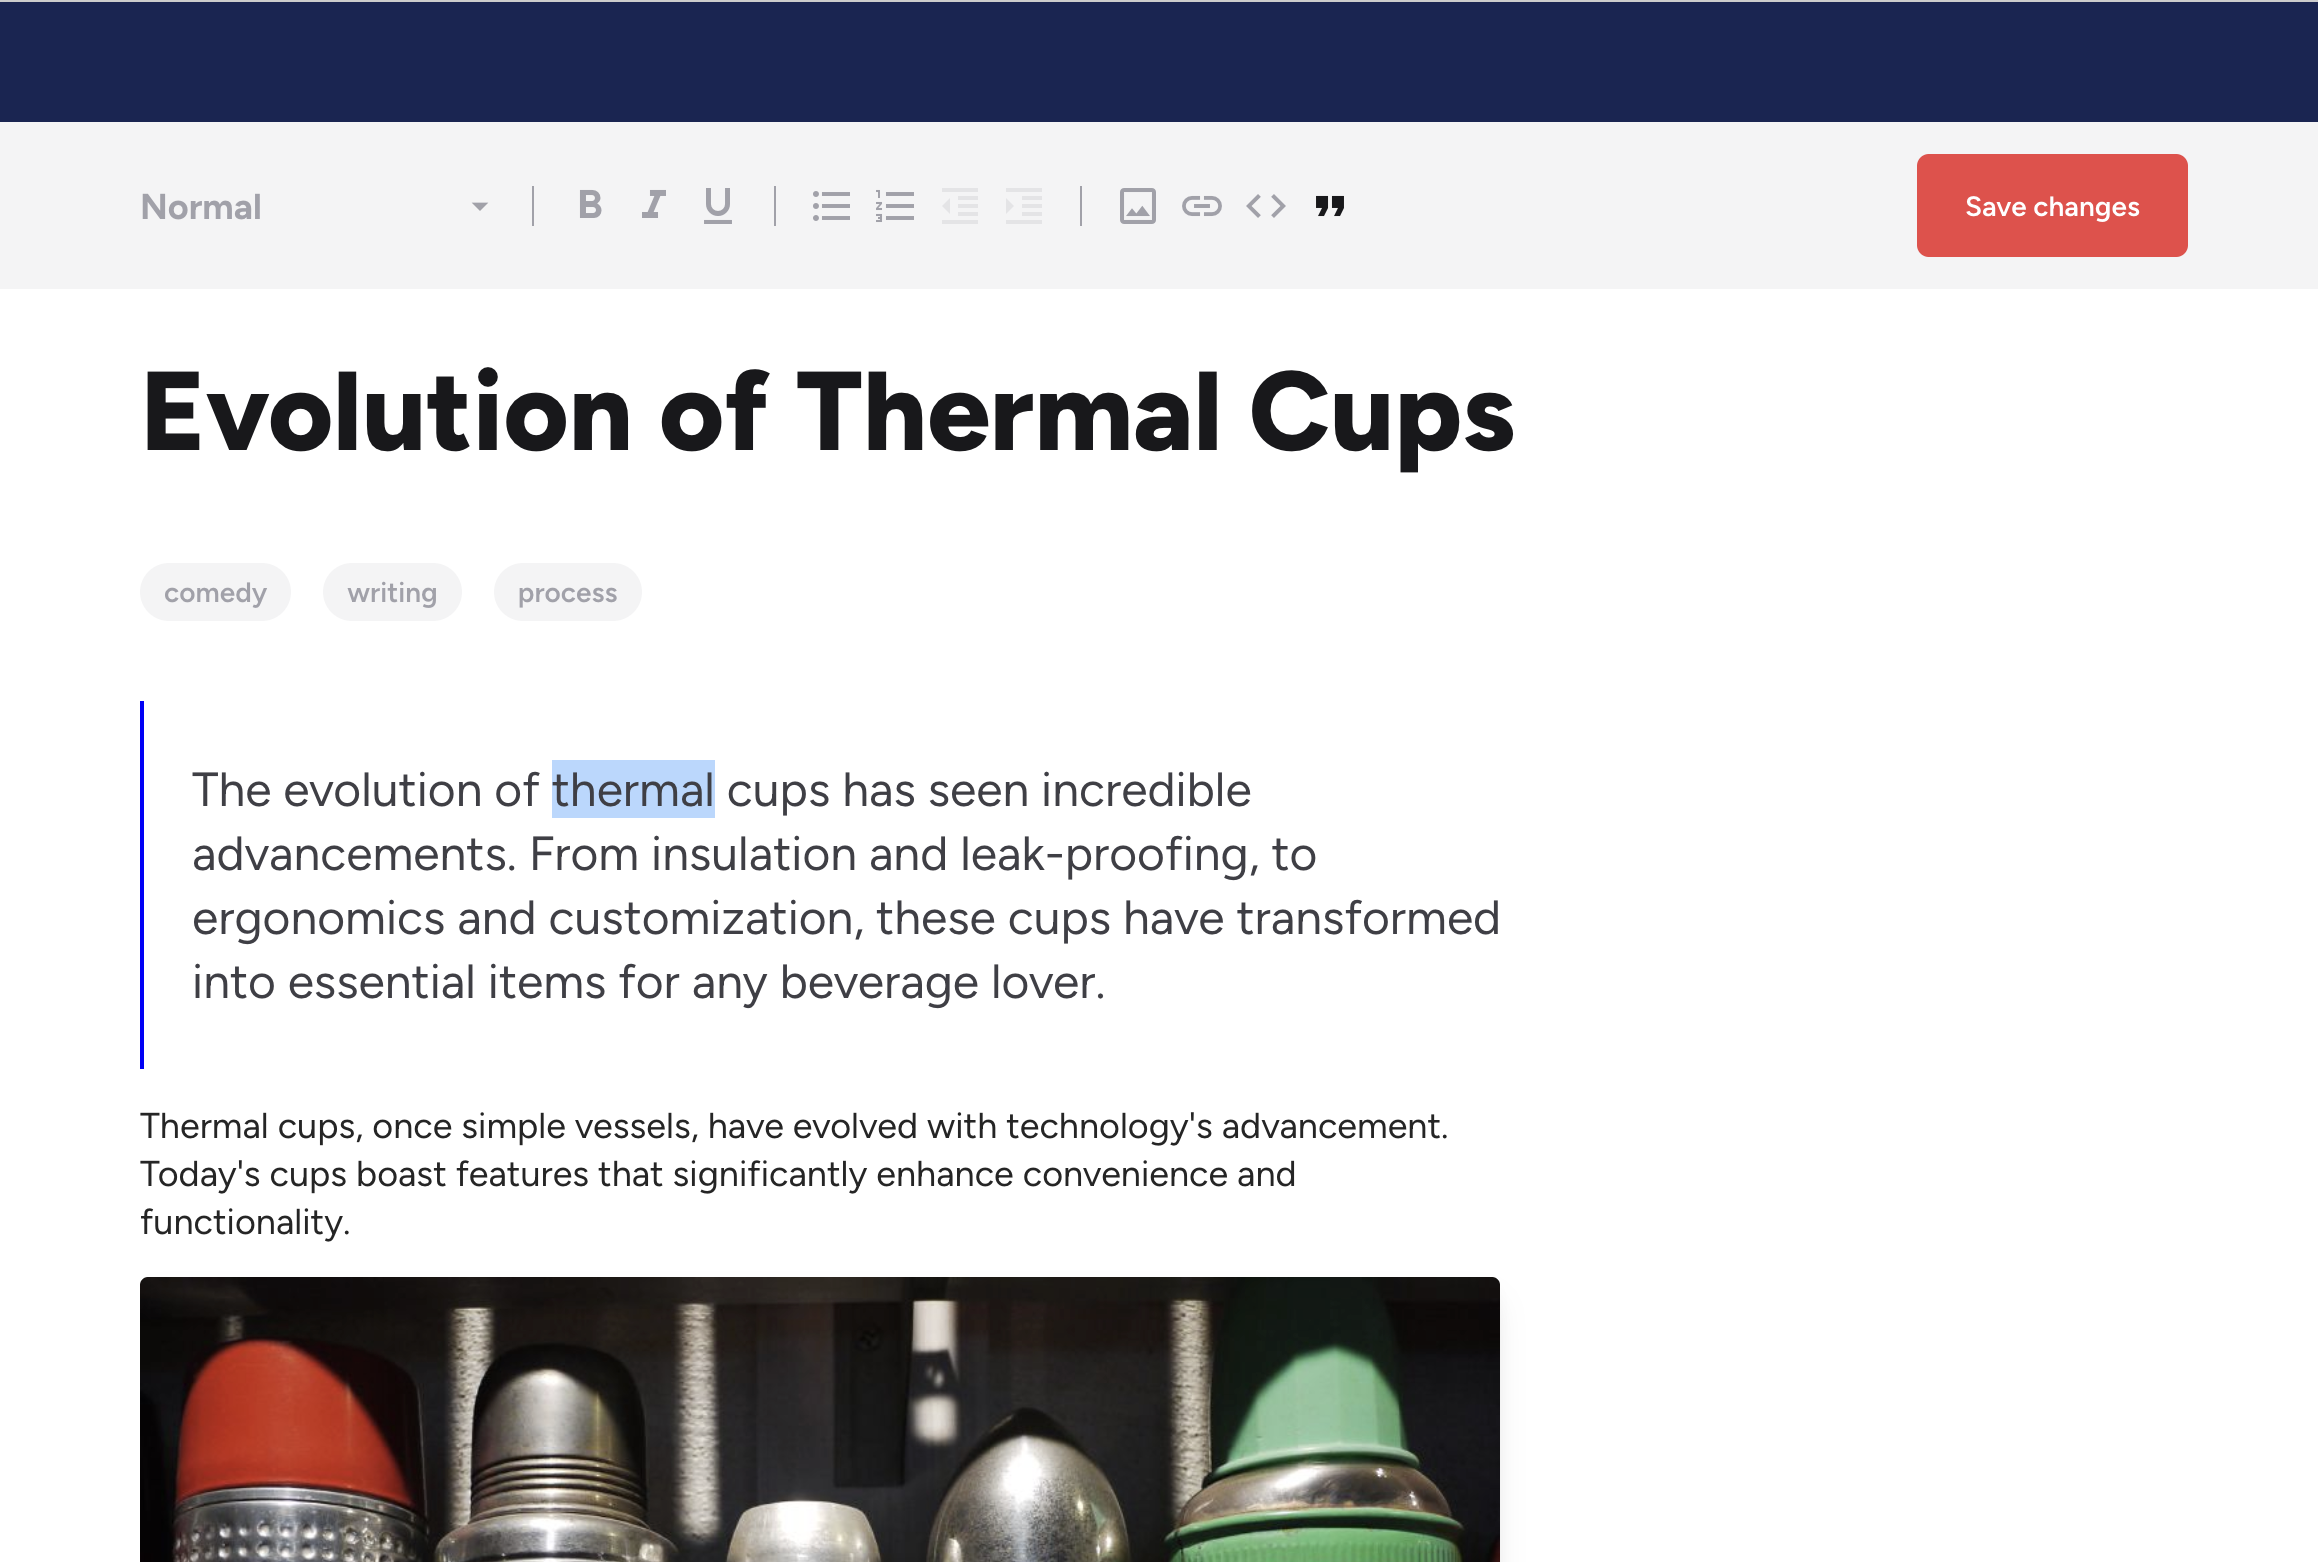Click the dropdown arrow beside Normal
Screen dimensions: 2318x1562
[x=480, y=207]
